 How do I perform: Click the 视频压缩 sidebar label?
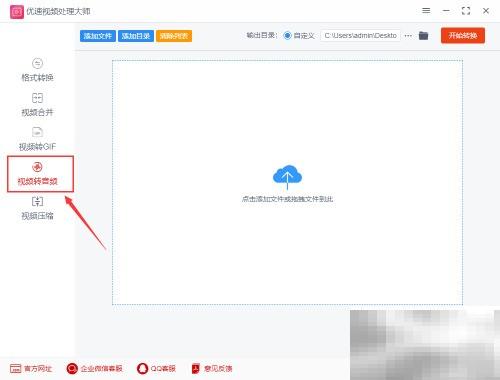point(37,216)
